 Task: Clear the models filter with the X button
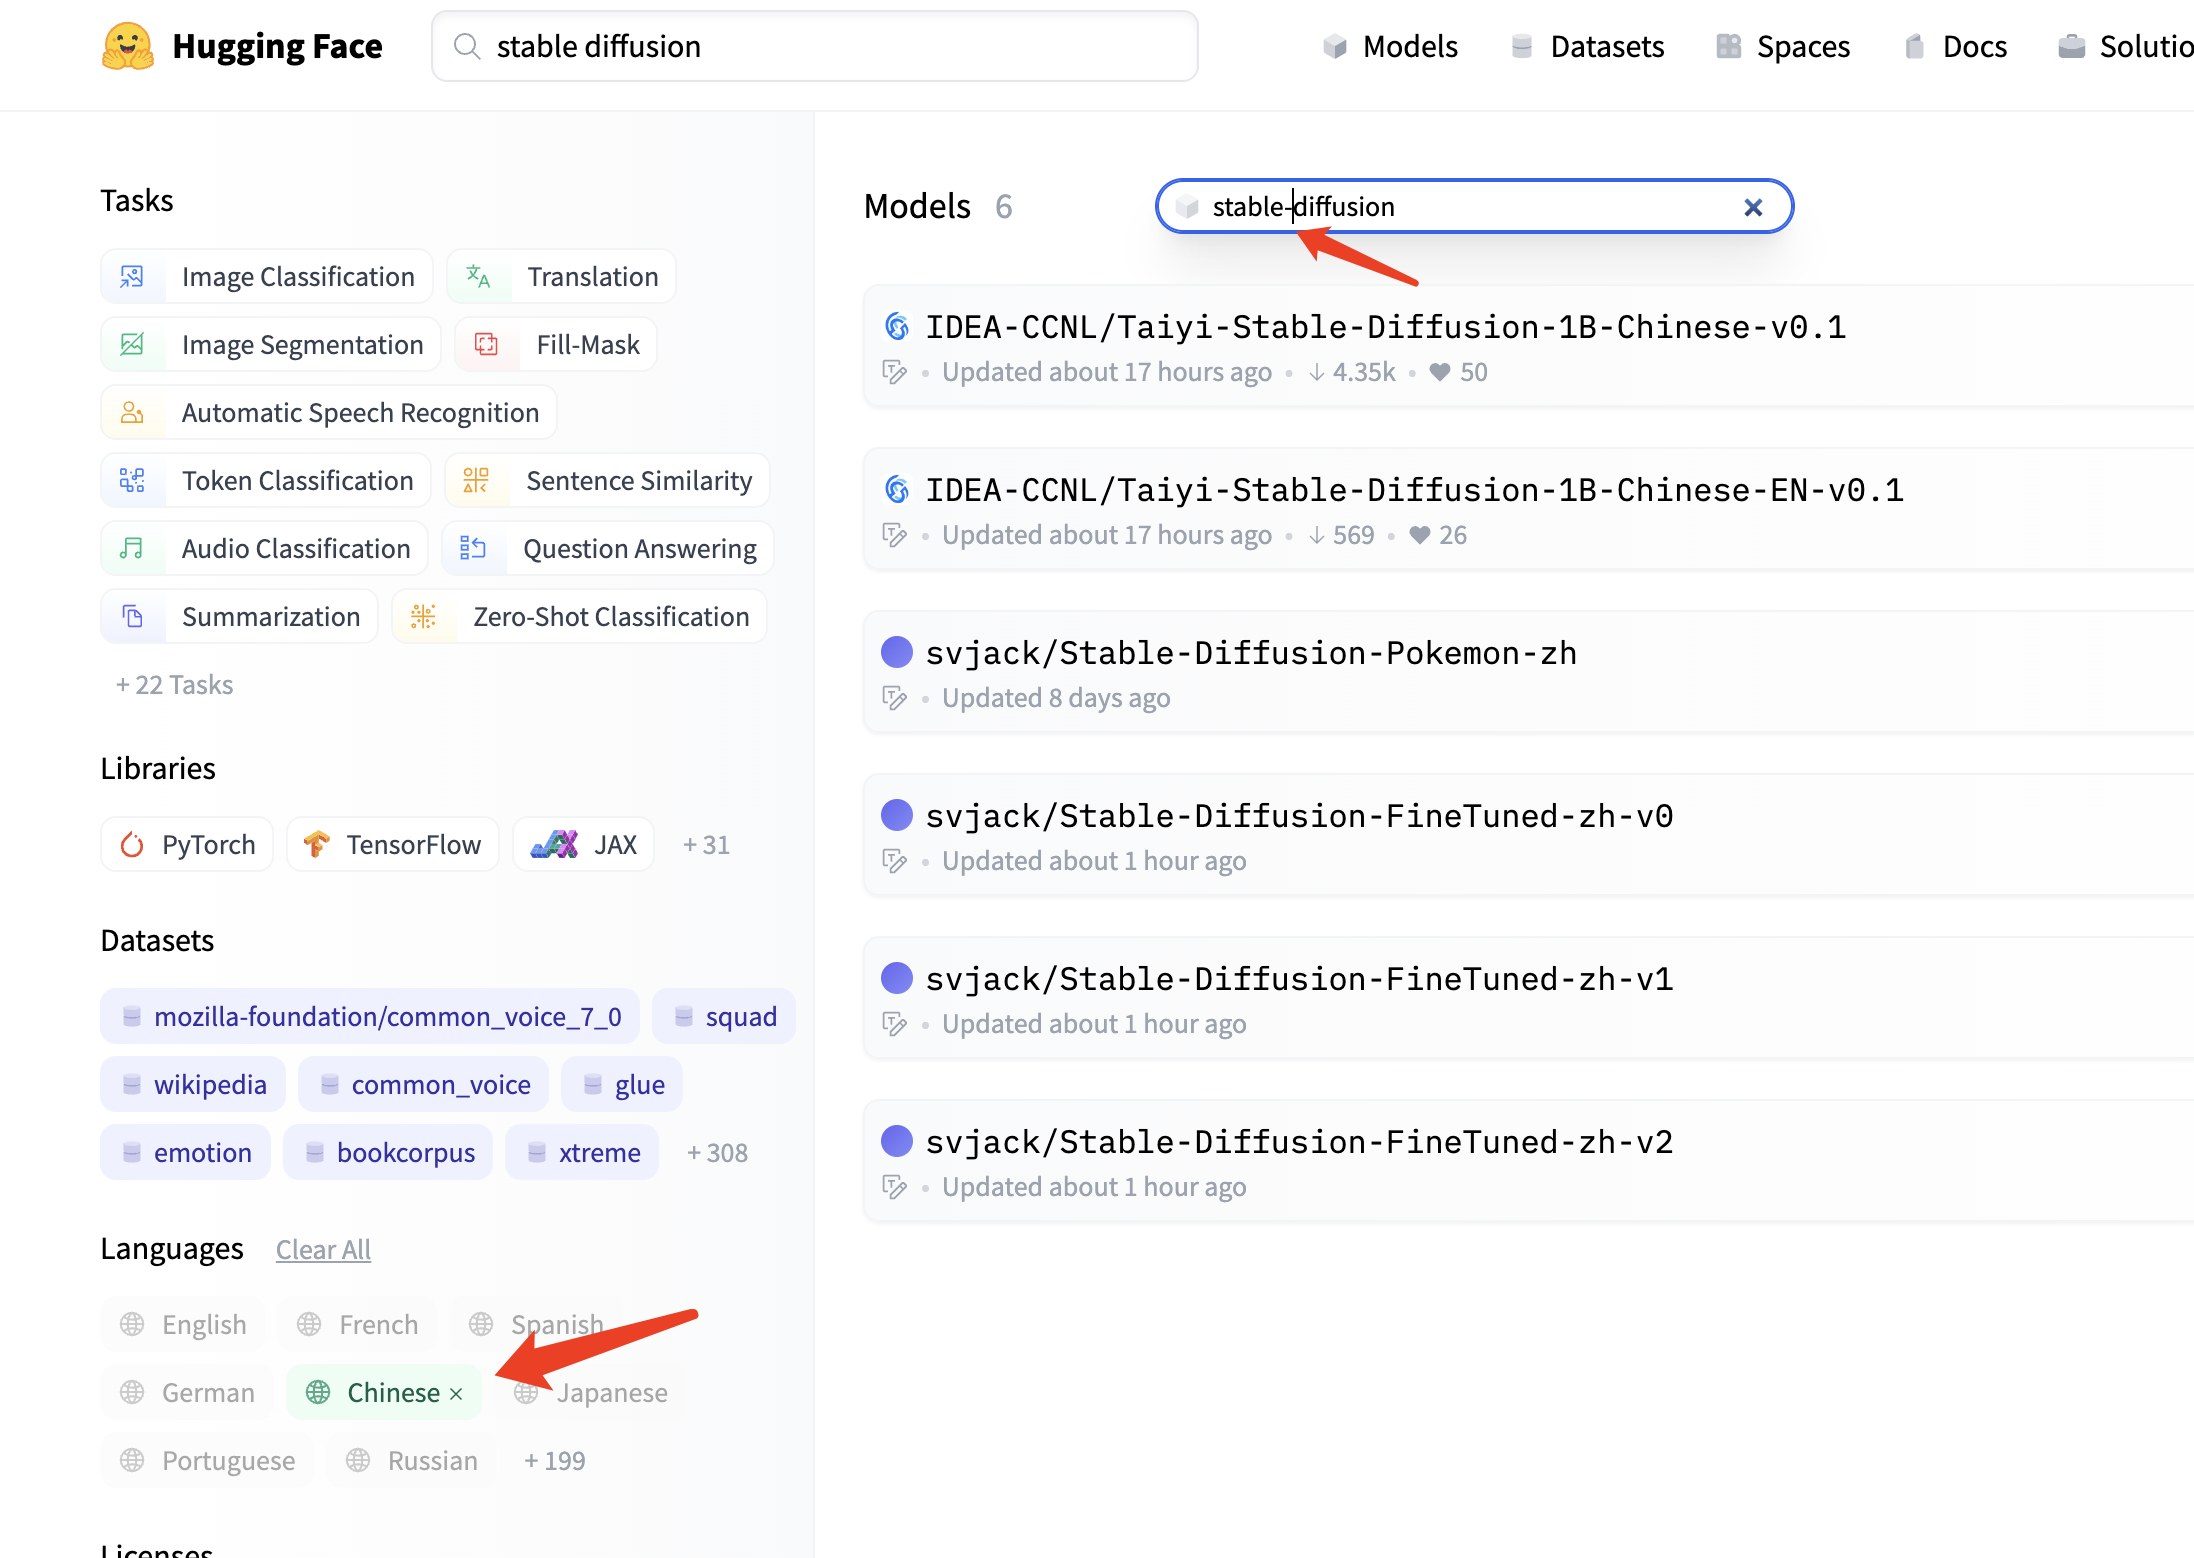pyautogui.click(x=1753, y=207)
